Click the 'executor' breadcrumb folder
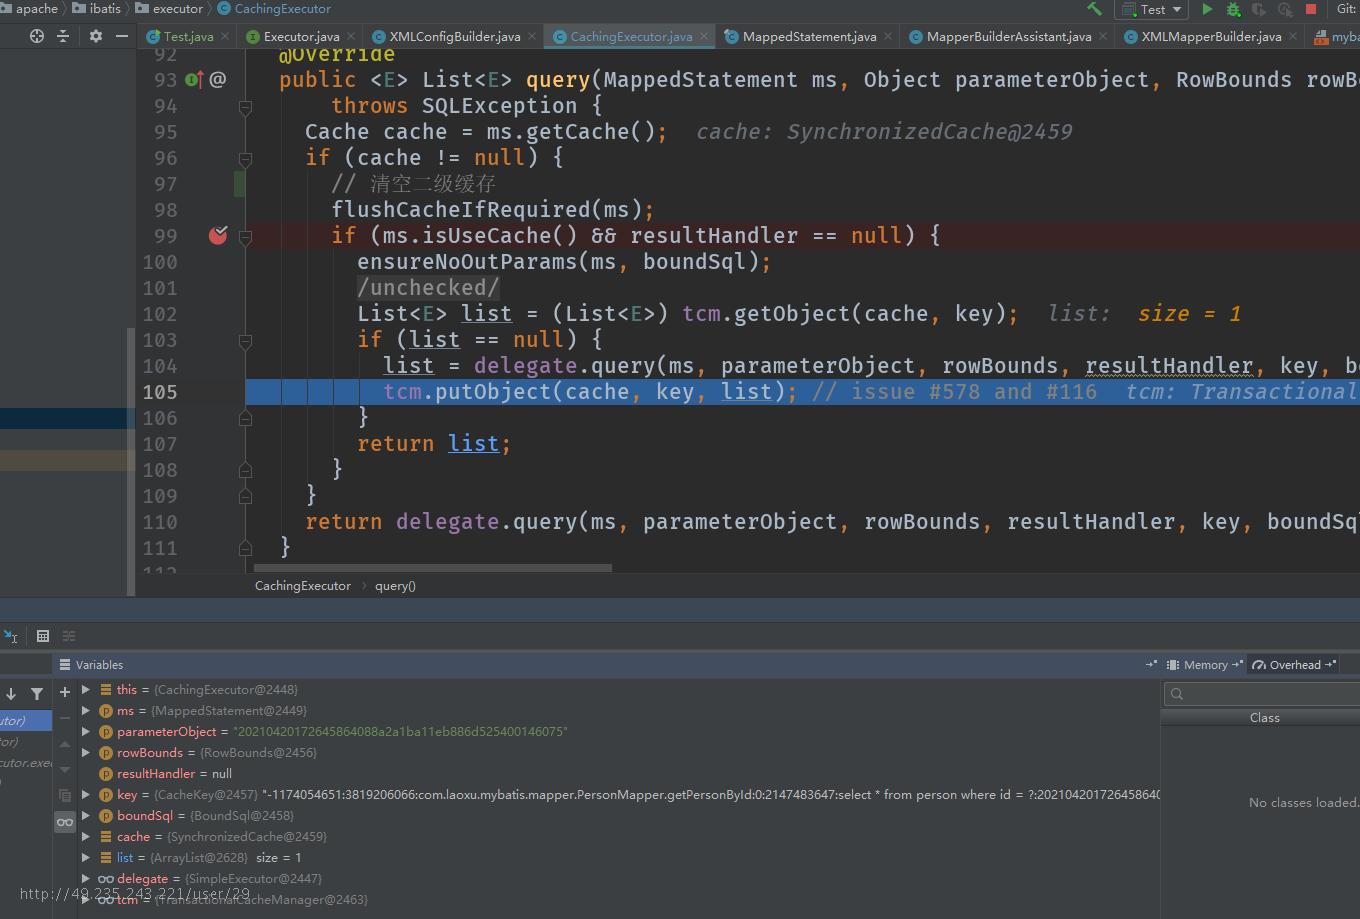This screenshot has height=919, width=1360. coord(169,9)
